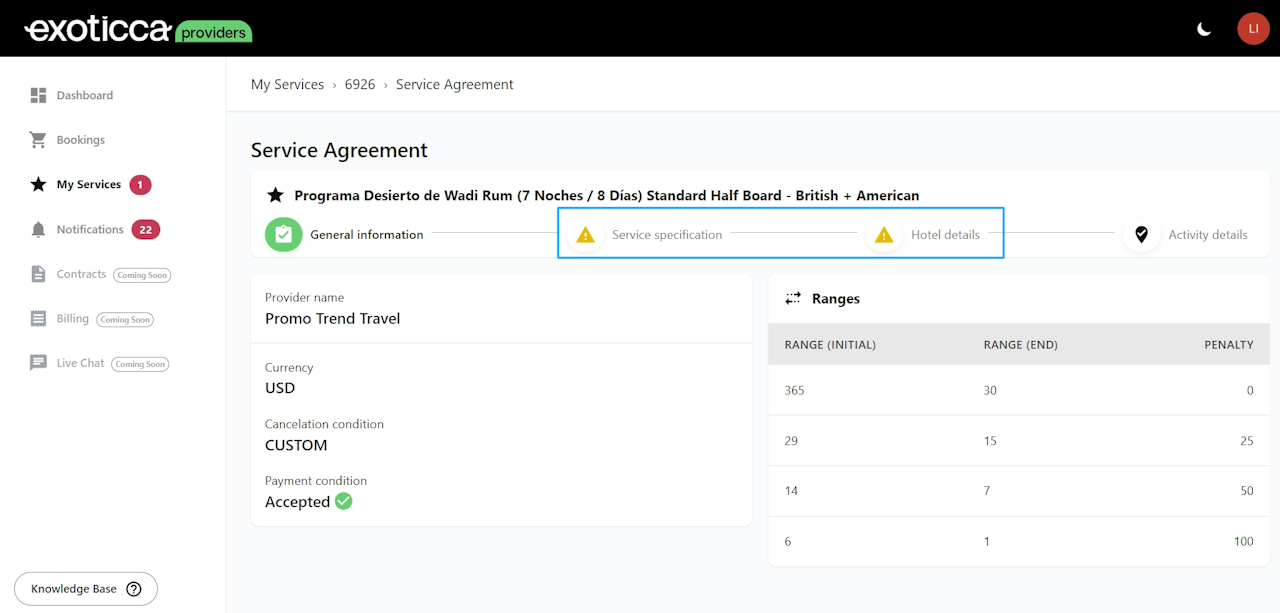Click the Ranges swap arrows icon
The width and height of the screenshot is (1280, 613).
click(793, 298)
